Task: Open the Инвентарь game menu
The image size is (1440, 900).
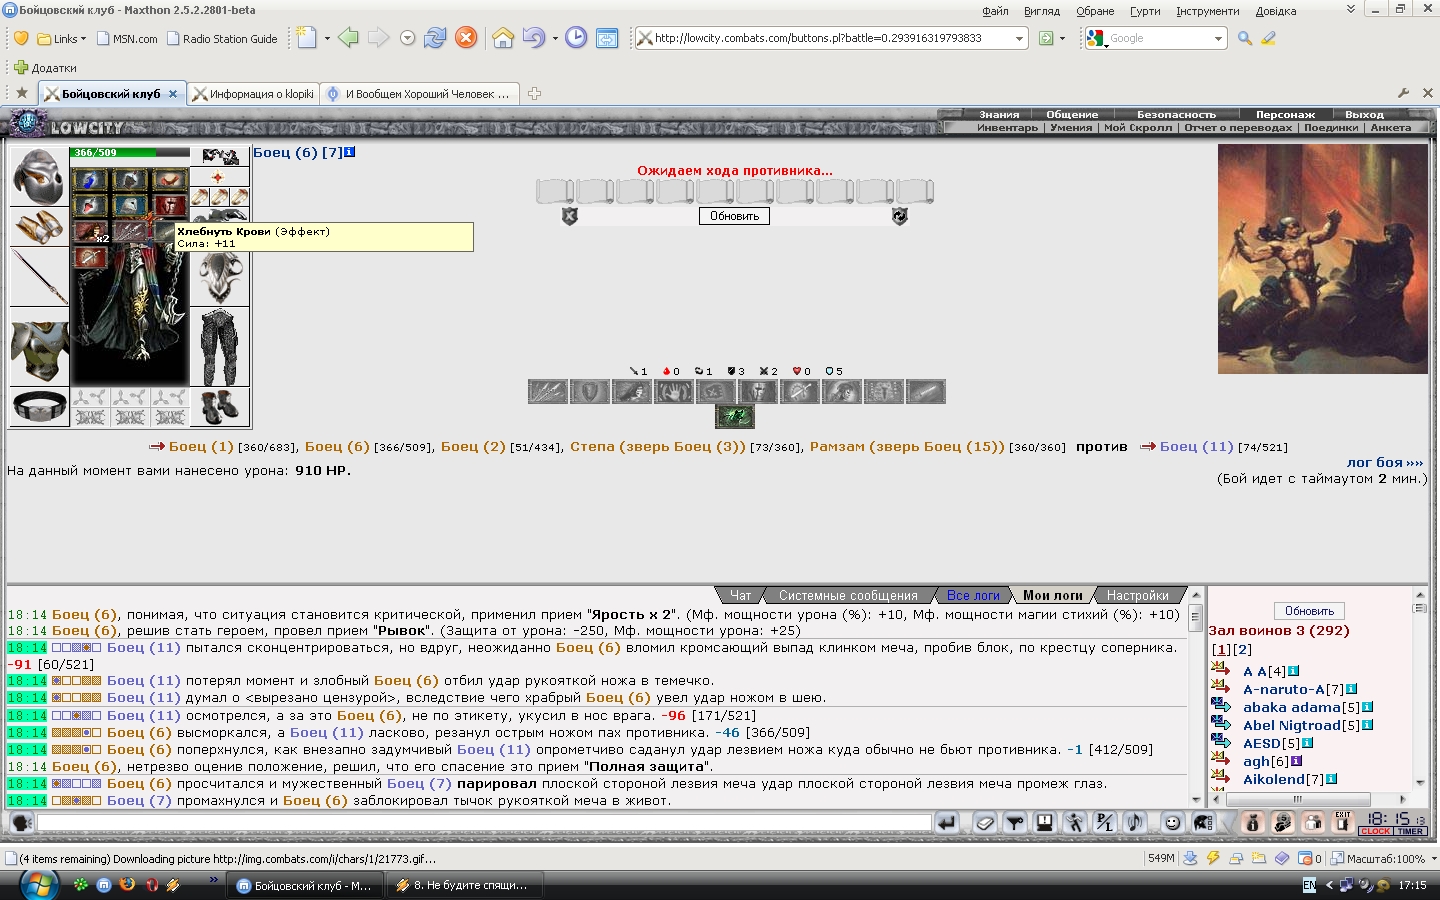Action: 1007,128
